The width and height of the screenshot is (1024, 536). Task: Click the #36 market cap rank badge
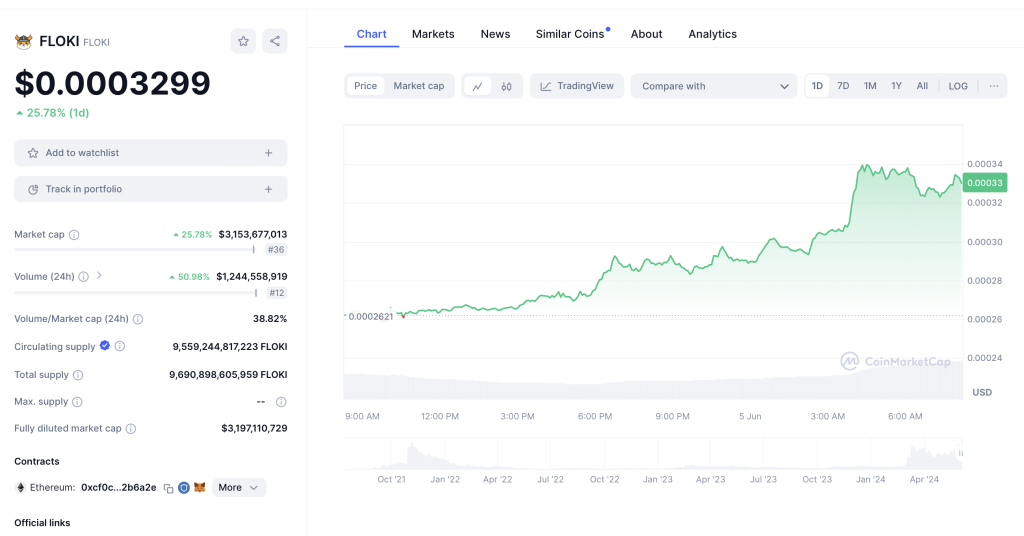point(276,249)
